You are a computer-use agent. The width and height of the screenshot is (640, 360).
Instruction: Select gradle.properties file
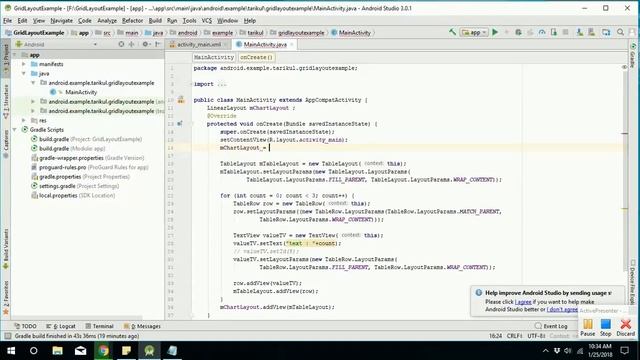click(80, 177)
